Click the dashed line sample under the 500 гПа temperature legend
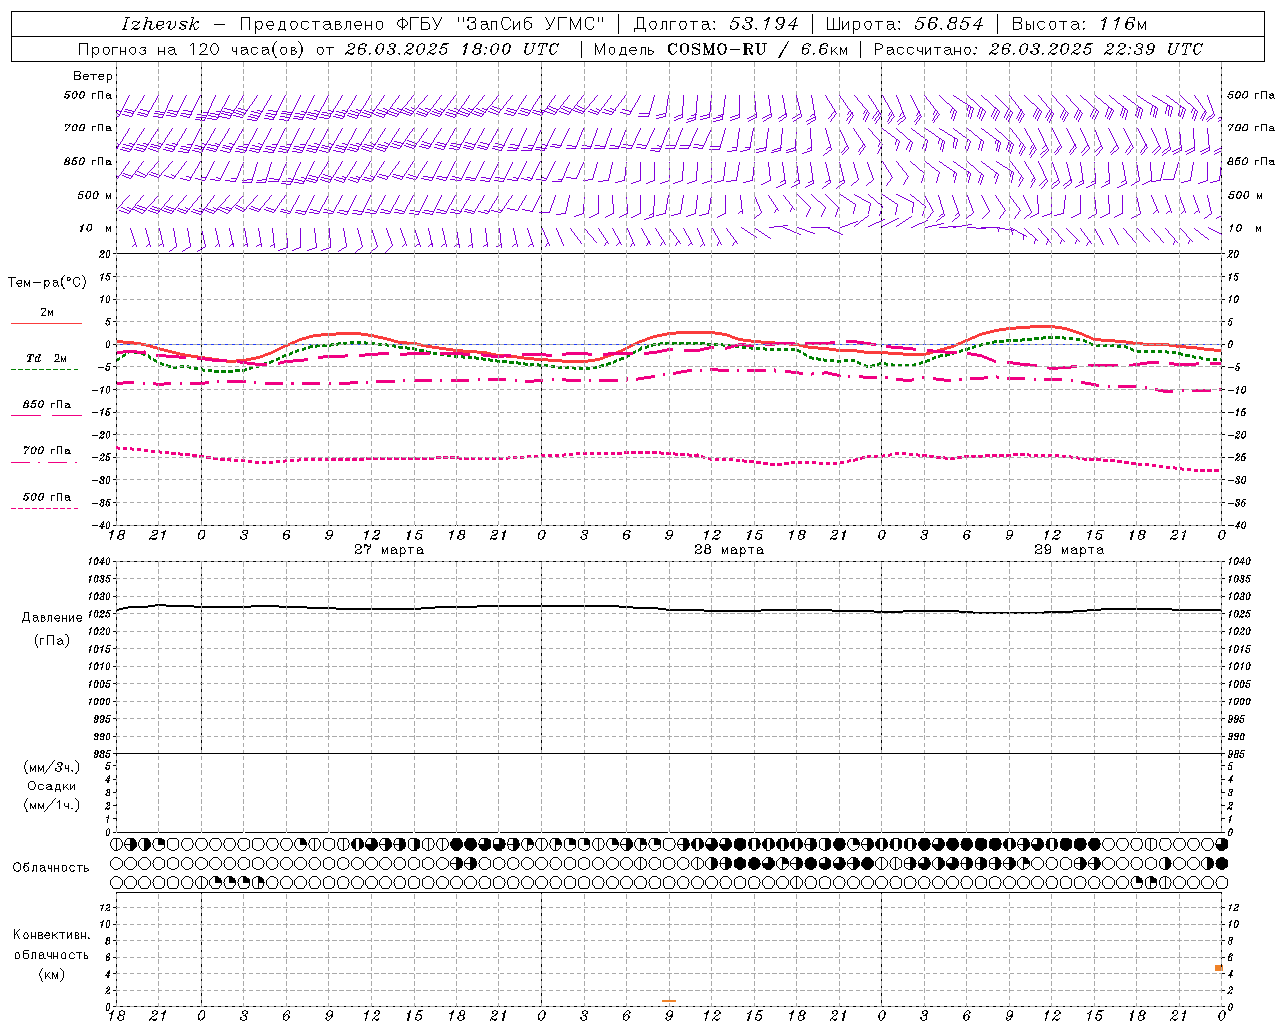 44,509
